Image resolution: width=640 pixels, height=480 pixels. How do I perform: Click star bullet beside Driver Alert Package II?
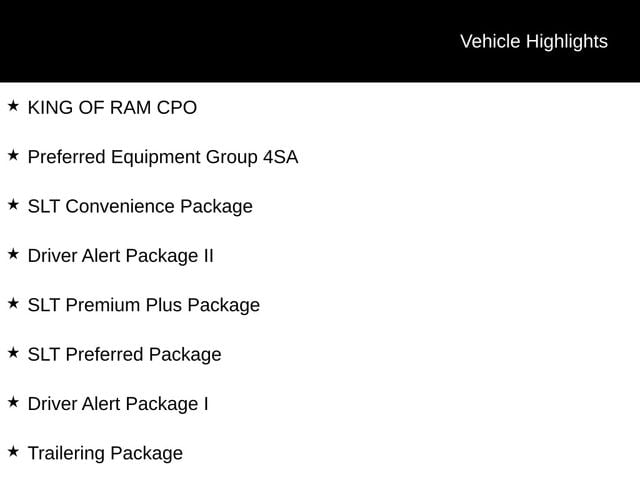(x=13, y=254)
